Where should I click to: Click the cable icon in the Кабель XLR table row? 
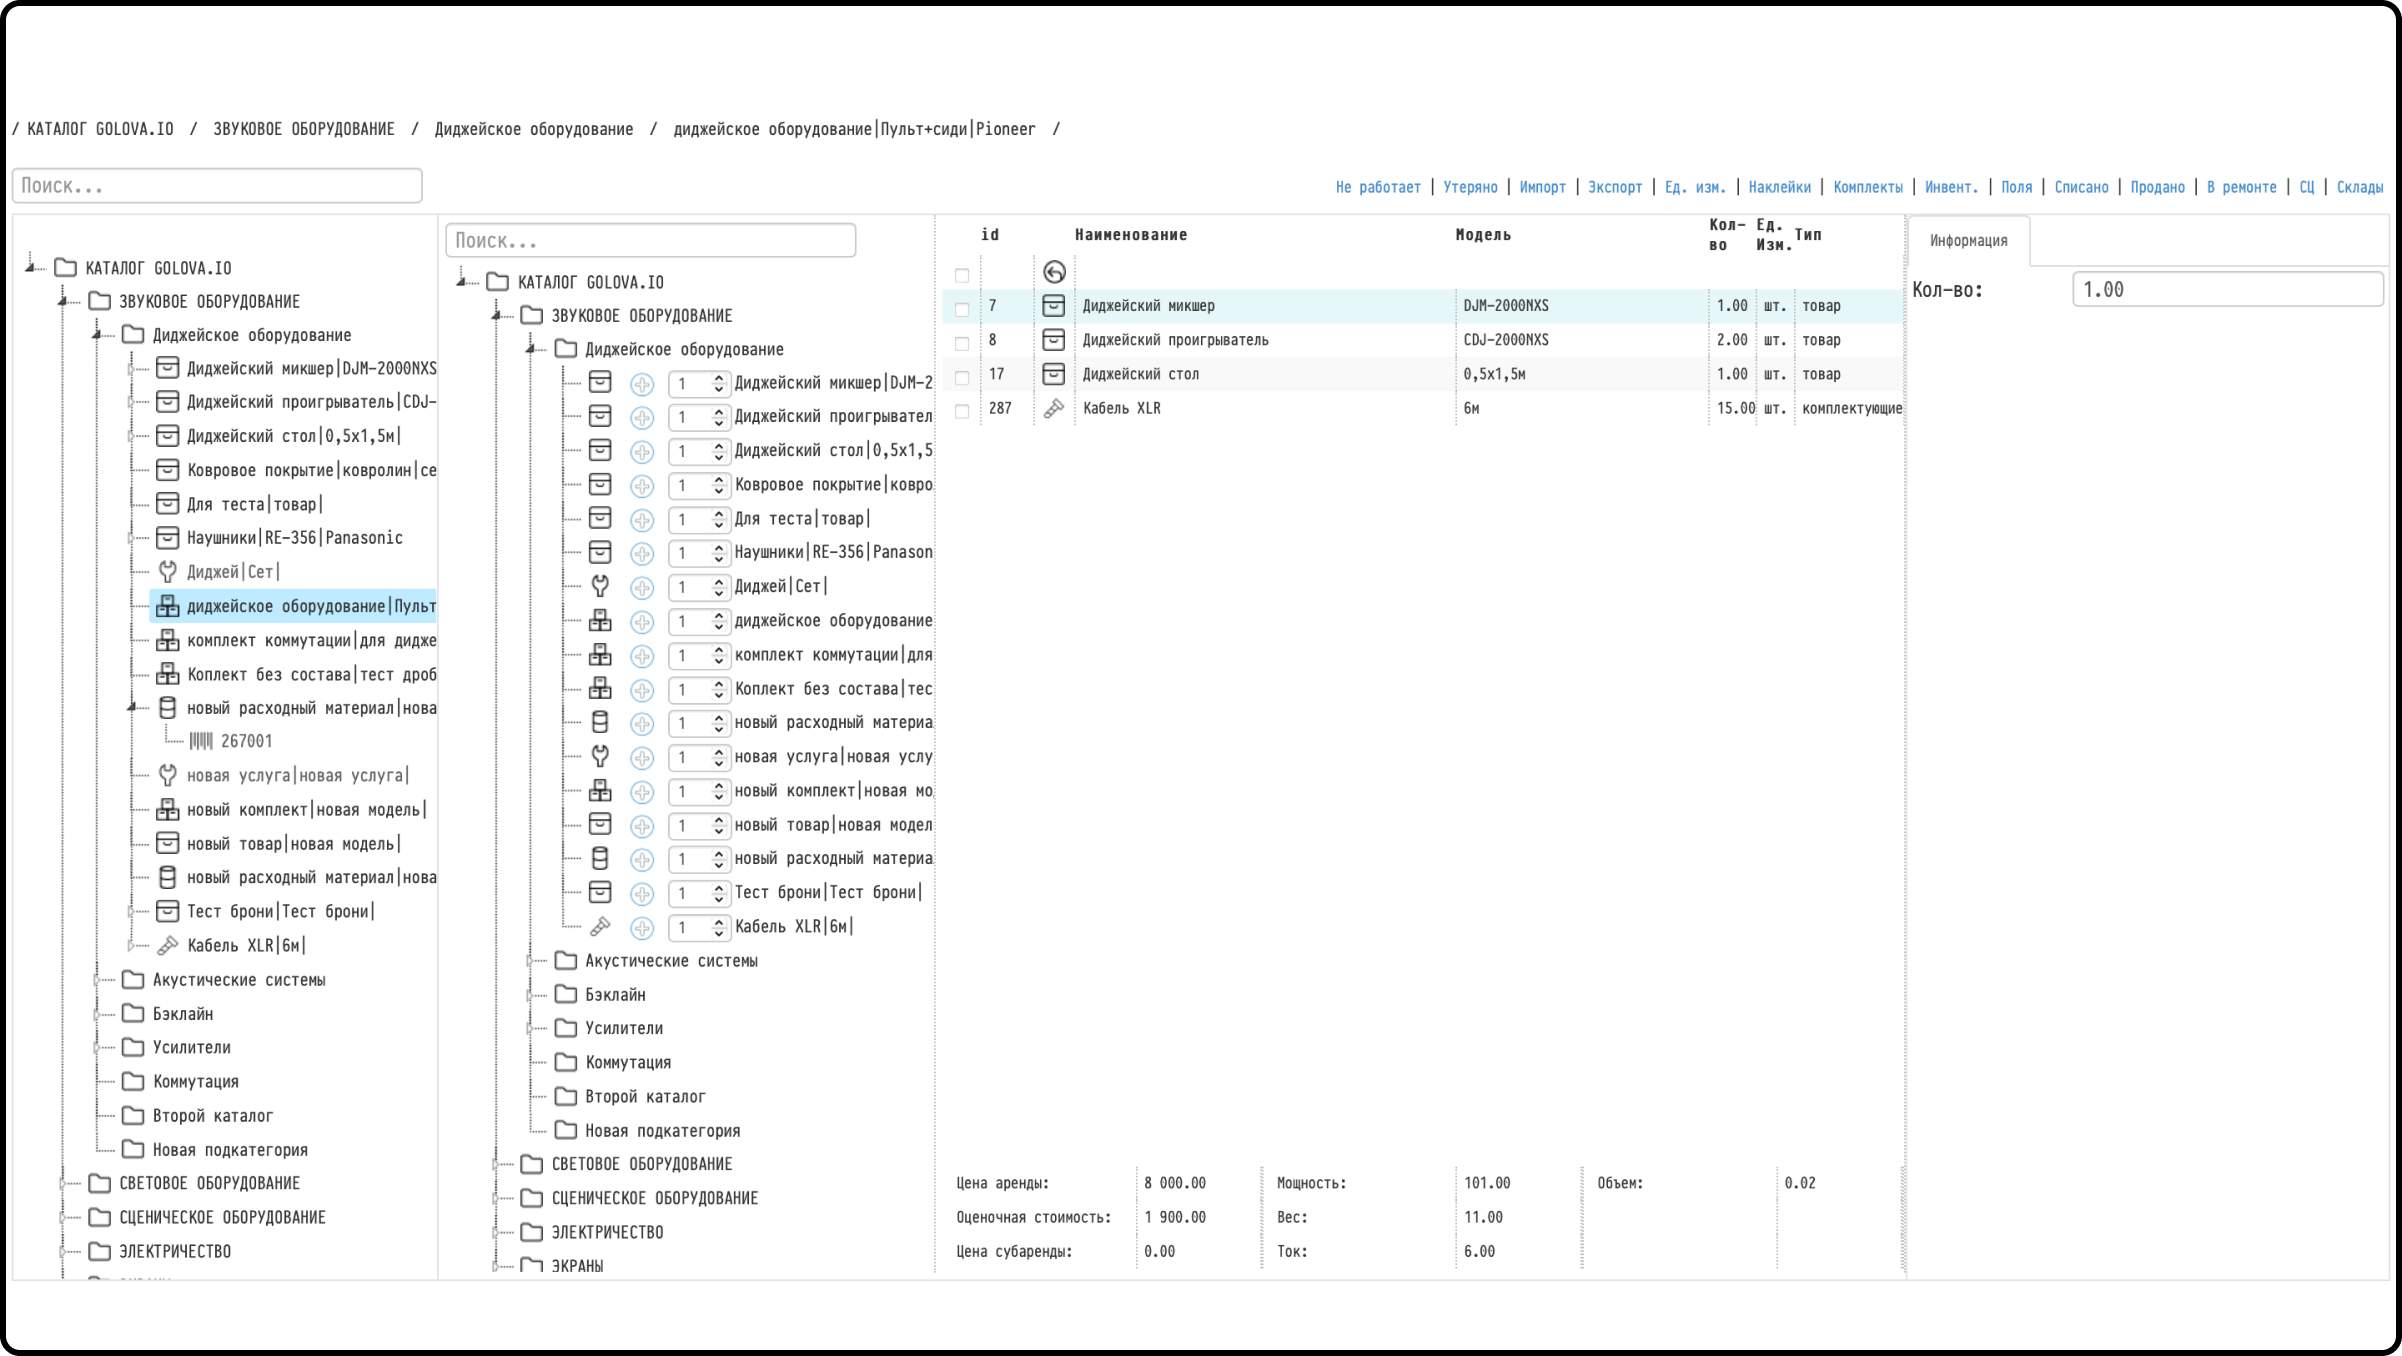(1053, 408)
